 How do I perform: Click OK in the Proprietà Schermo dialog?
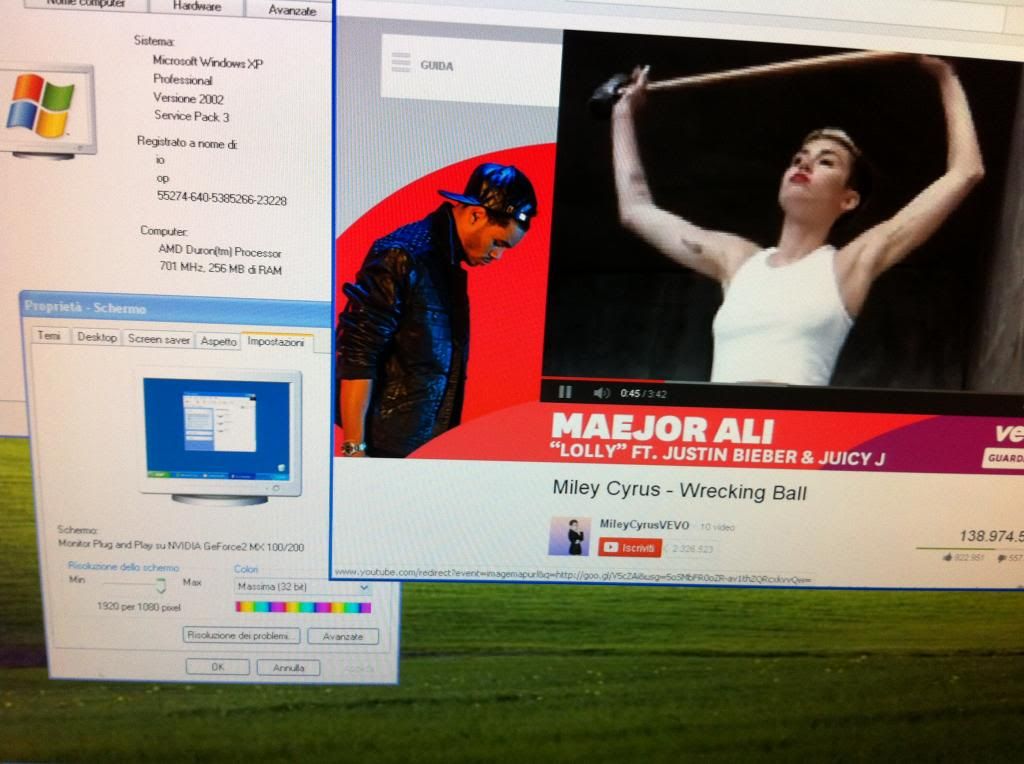(217, 667)
